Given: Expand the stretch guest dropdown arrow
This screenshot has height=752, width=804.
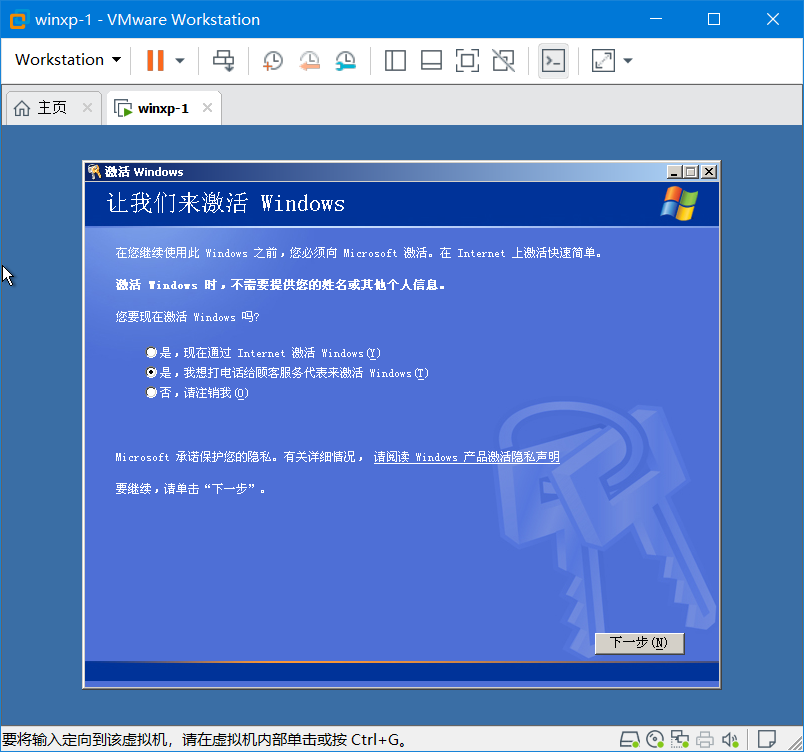Looking at the screenshot, I should (x=628, y=60).
